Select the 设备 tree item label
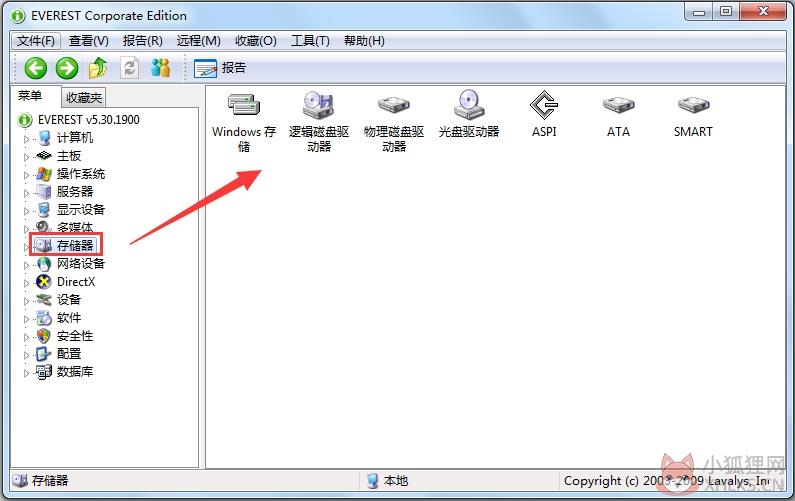Screen dimensions: 795x501 tap(68, 300)
